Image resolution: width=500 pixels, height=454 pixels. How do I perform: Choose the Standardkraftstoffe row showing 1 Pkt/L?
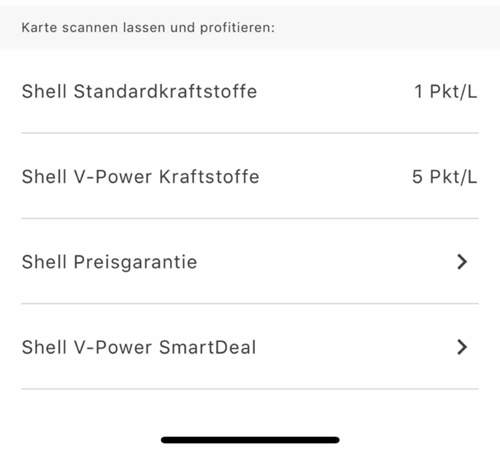point(250,91)
